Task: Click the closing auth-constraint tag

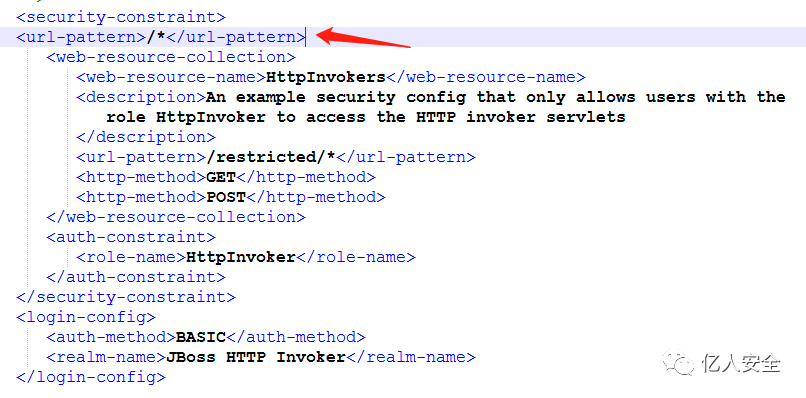Action: (136, 277)
